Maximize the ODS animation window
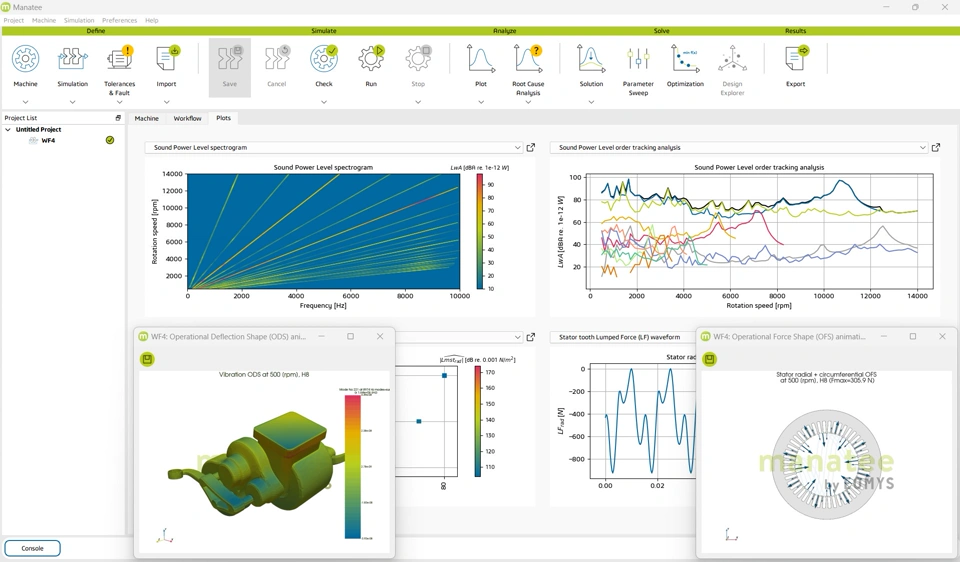The image size is (960, 562). coord(350,336)
